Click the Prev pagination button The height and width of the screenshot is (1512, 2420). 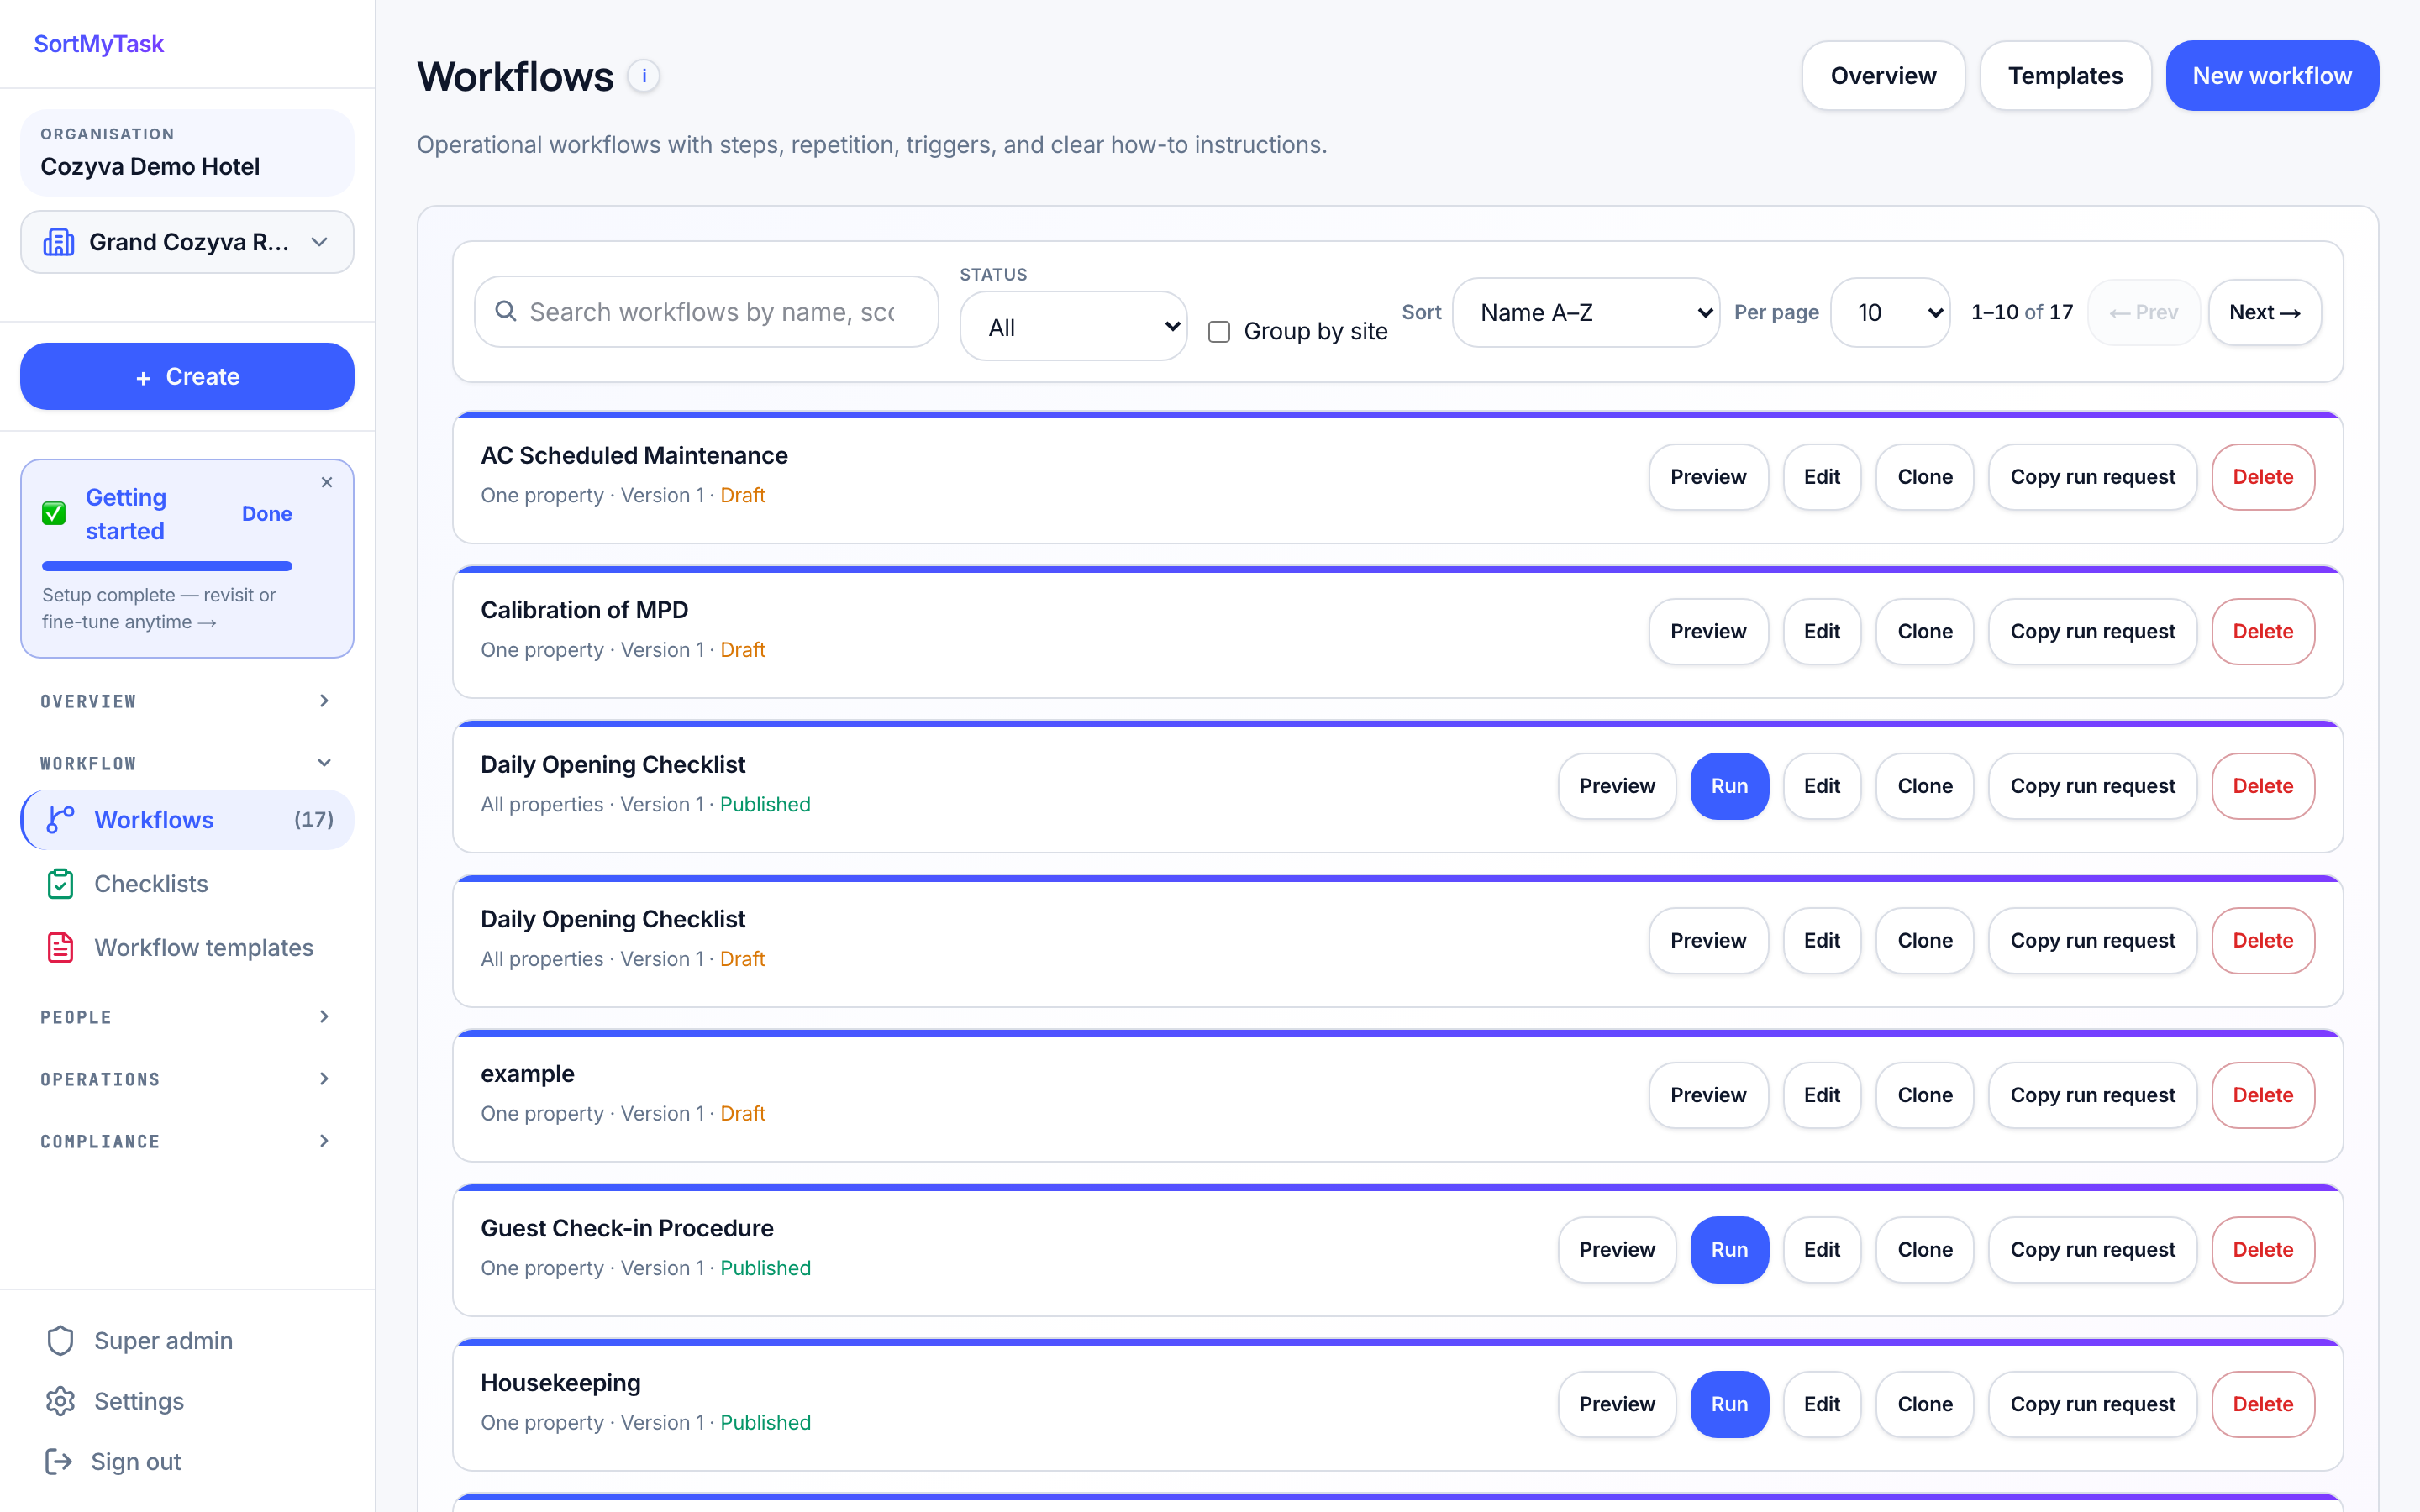pyautogui.click(x=2143, y=312)
